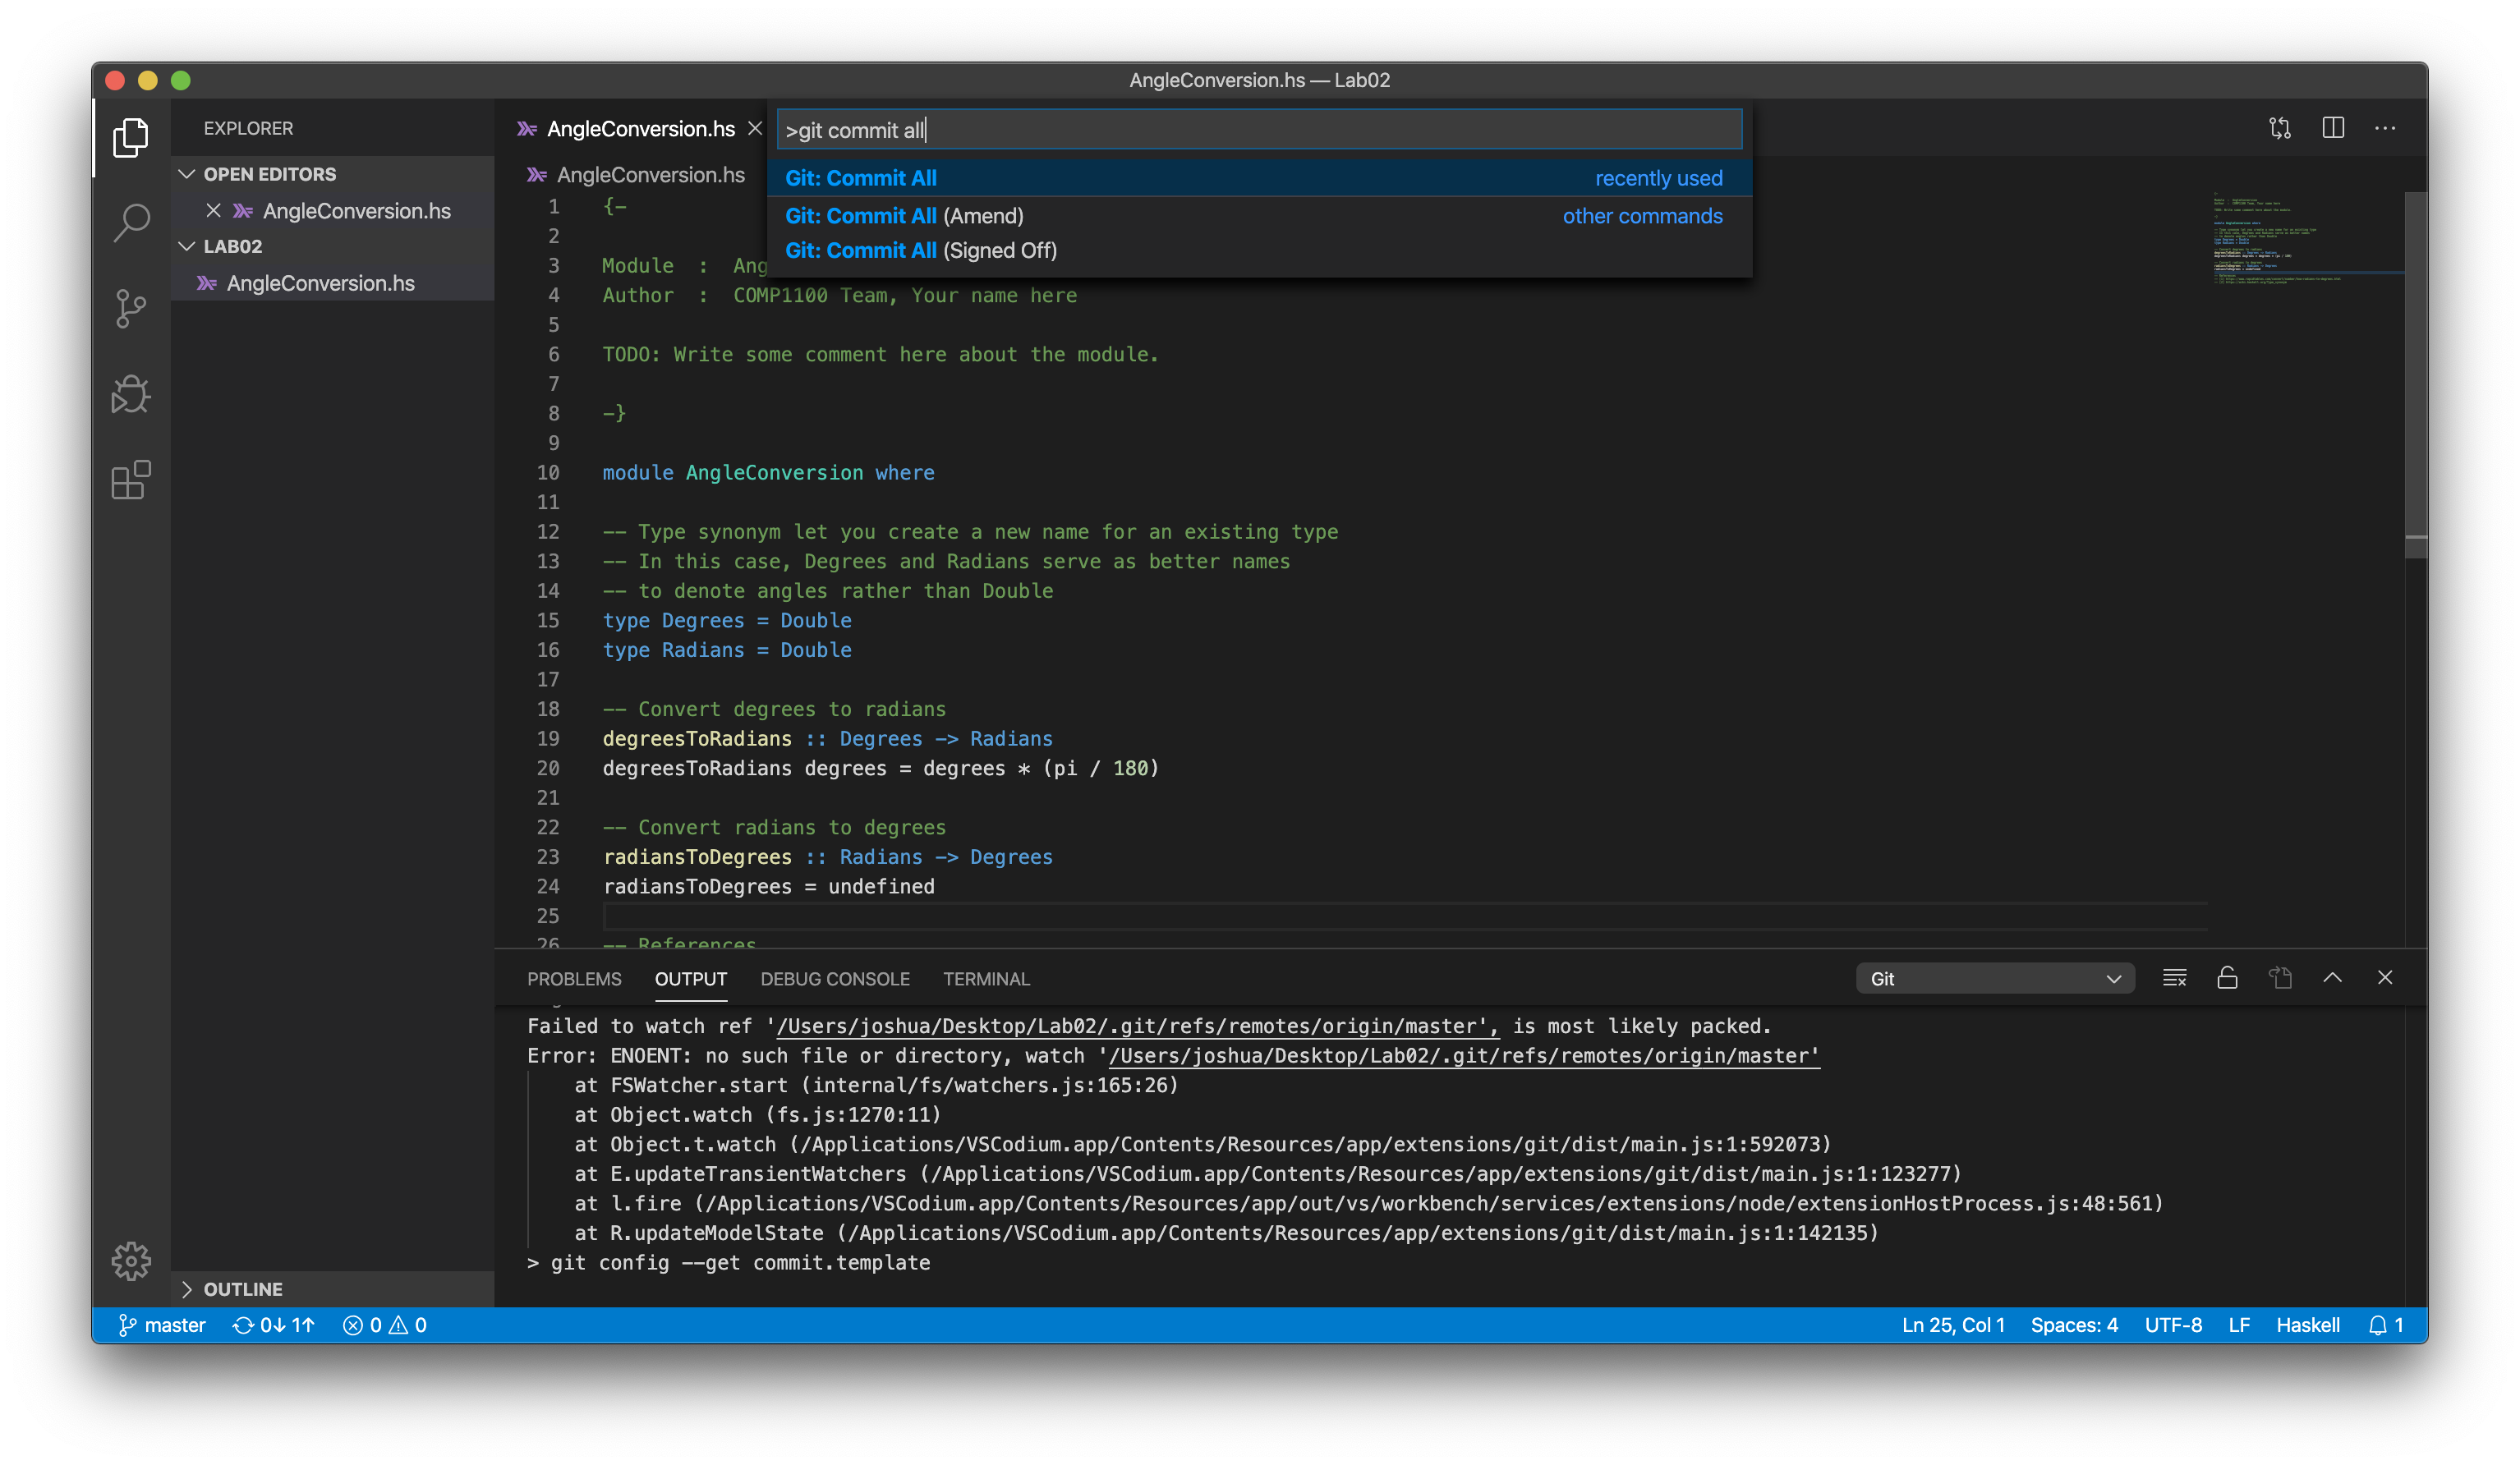Collapse the OPEN EDITORS section

coord(270,173)
